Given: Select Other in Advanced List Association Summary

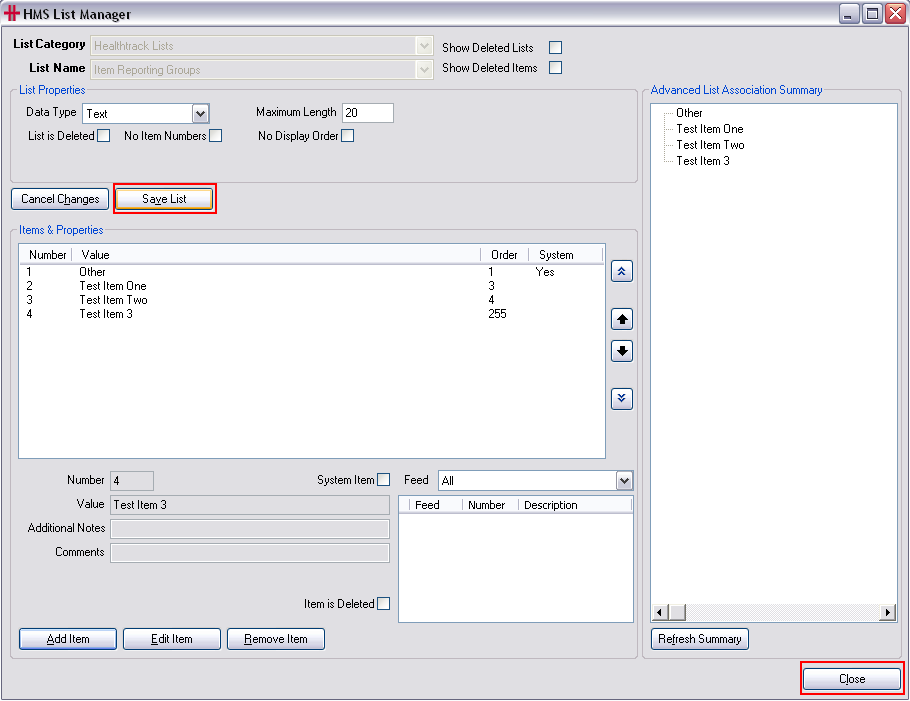Looking at the screenshot, I should [x=689, y=113].
